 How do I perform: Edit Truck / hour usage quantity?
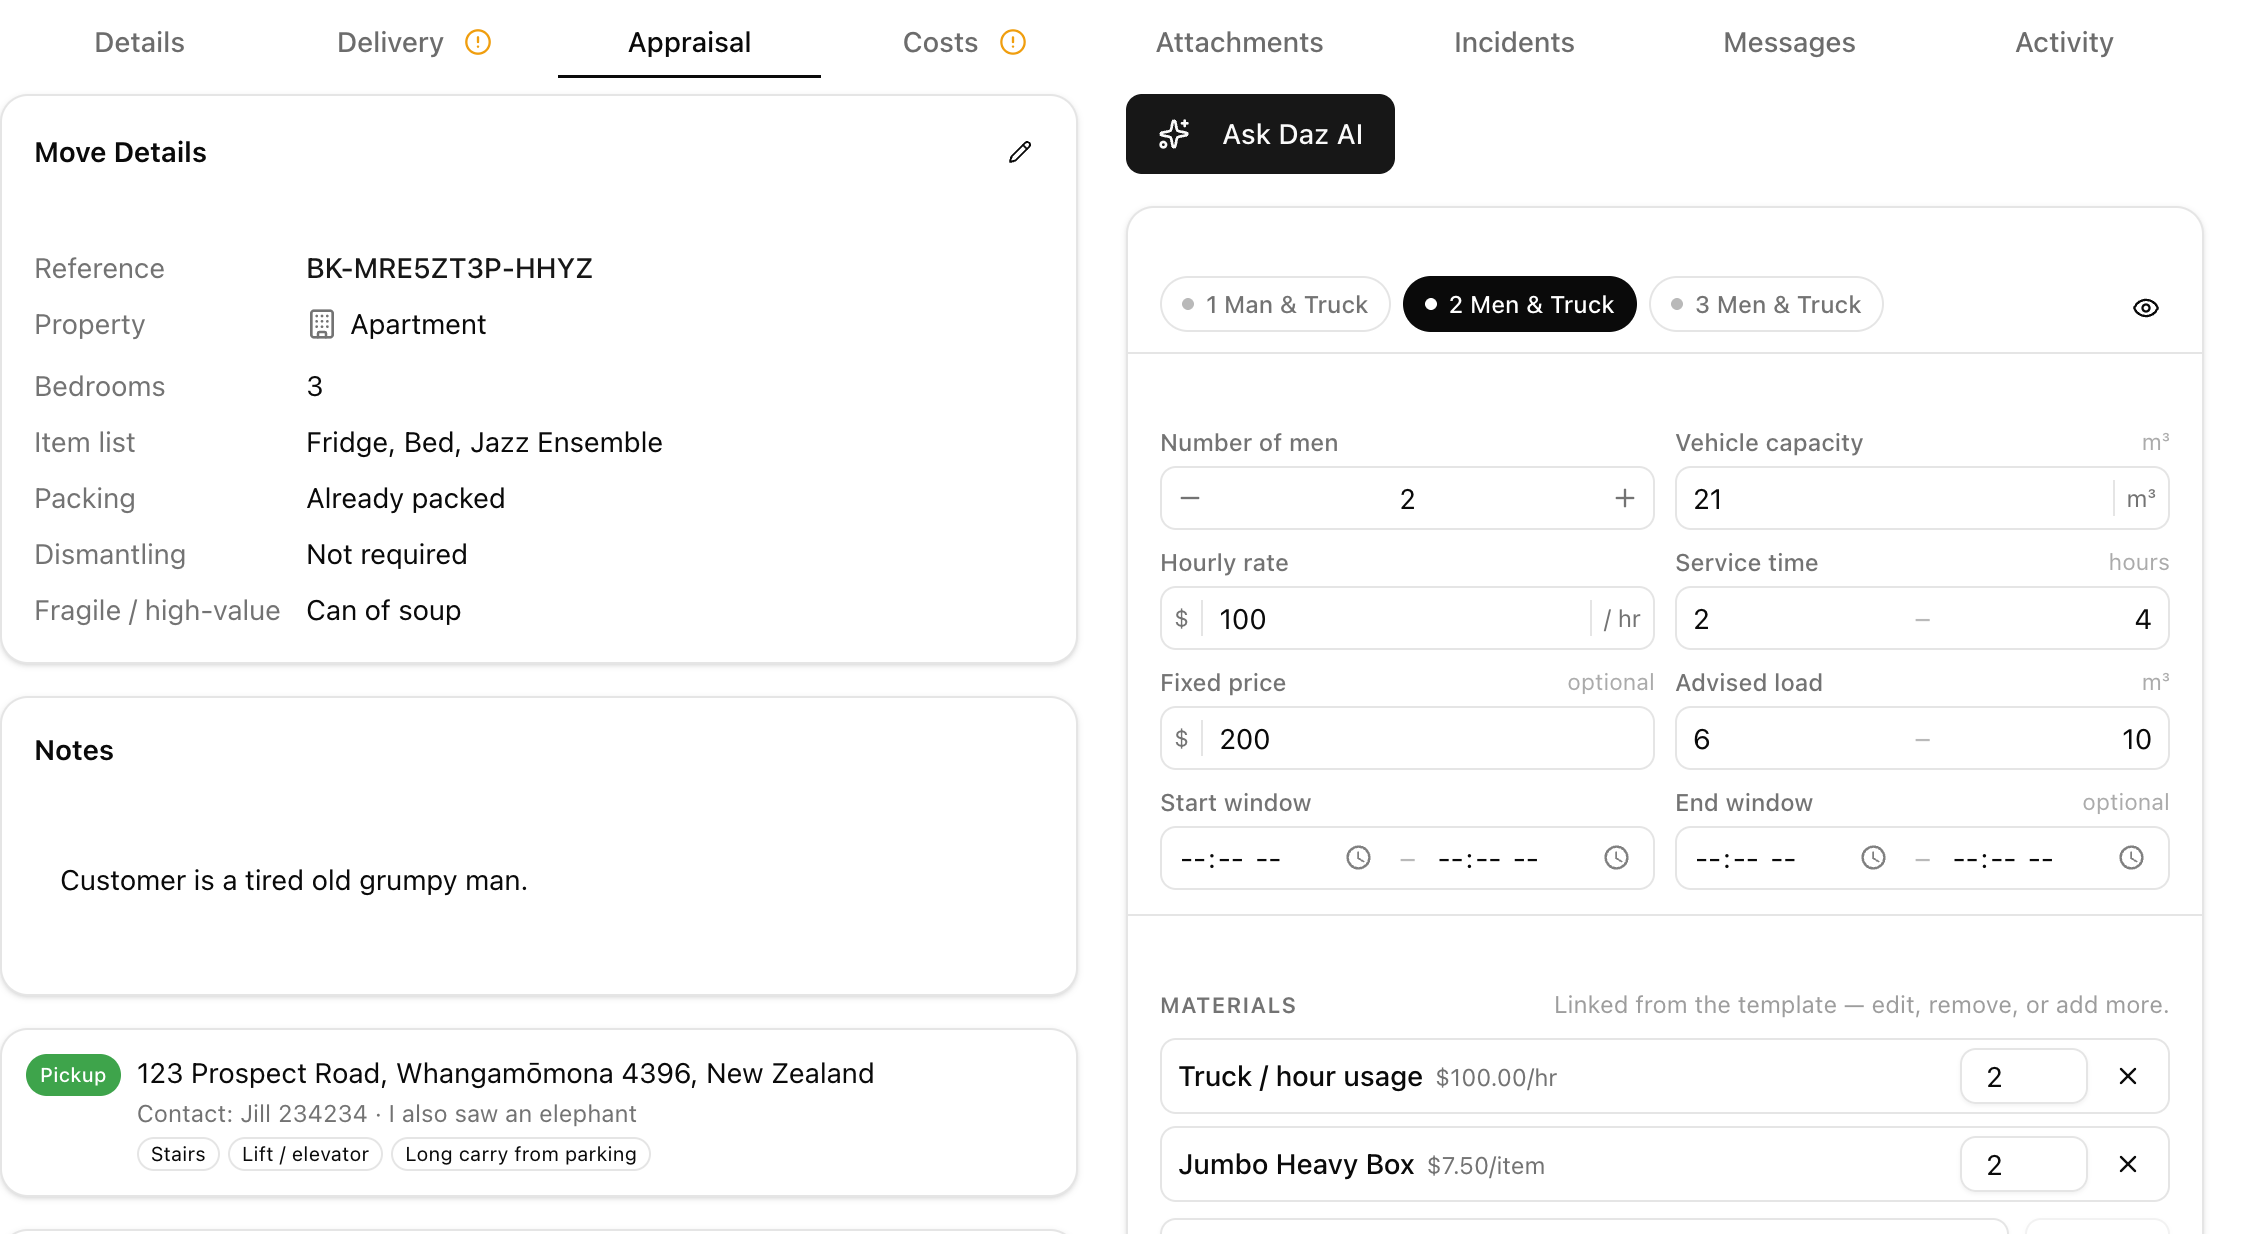[2023, 1076]
